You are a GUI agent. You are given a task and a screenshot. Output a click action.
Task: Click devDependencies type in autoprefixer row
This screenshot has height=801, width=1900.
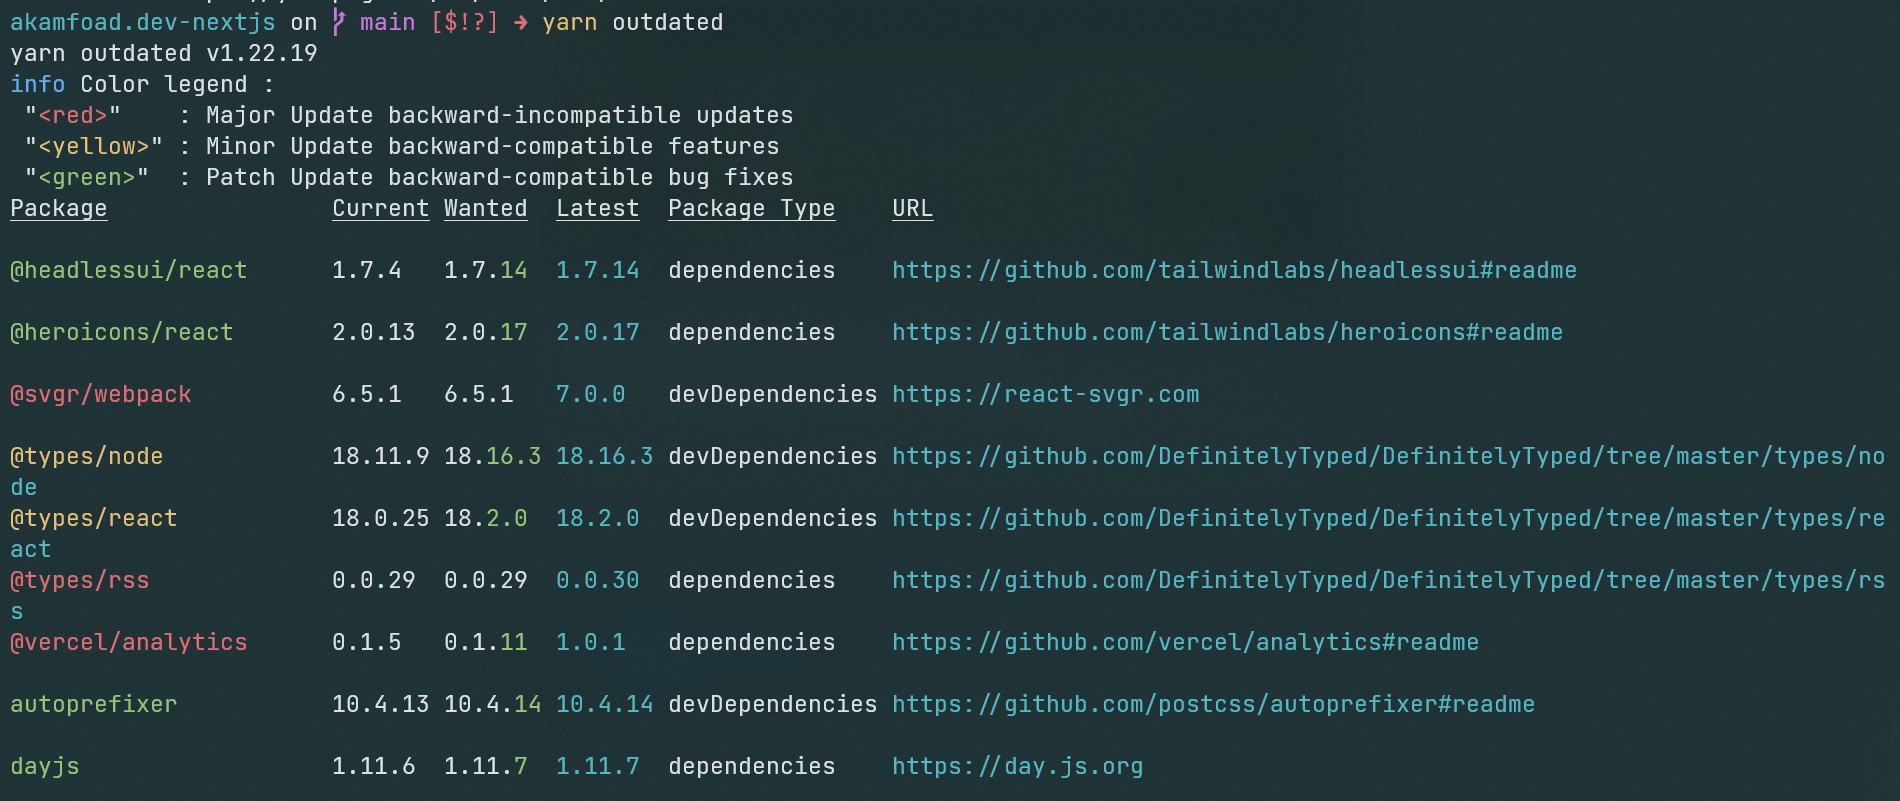(773, 704)
